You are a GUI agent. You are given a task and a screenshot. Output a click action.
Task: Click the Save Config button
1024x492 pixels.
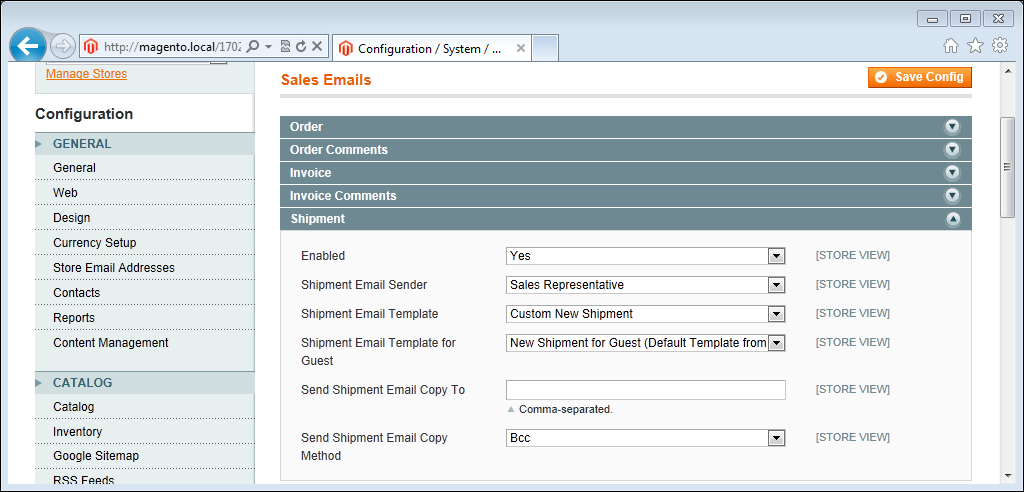pos(919,77)
